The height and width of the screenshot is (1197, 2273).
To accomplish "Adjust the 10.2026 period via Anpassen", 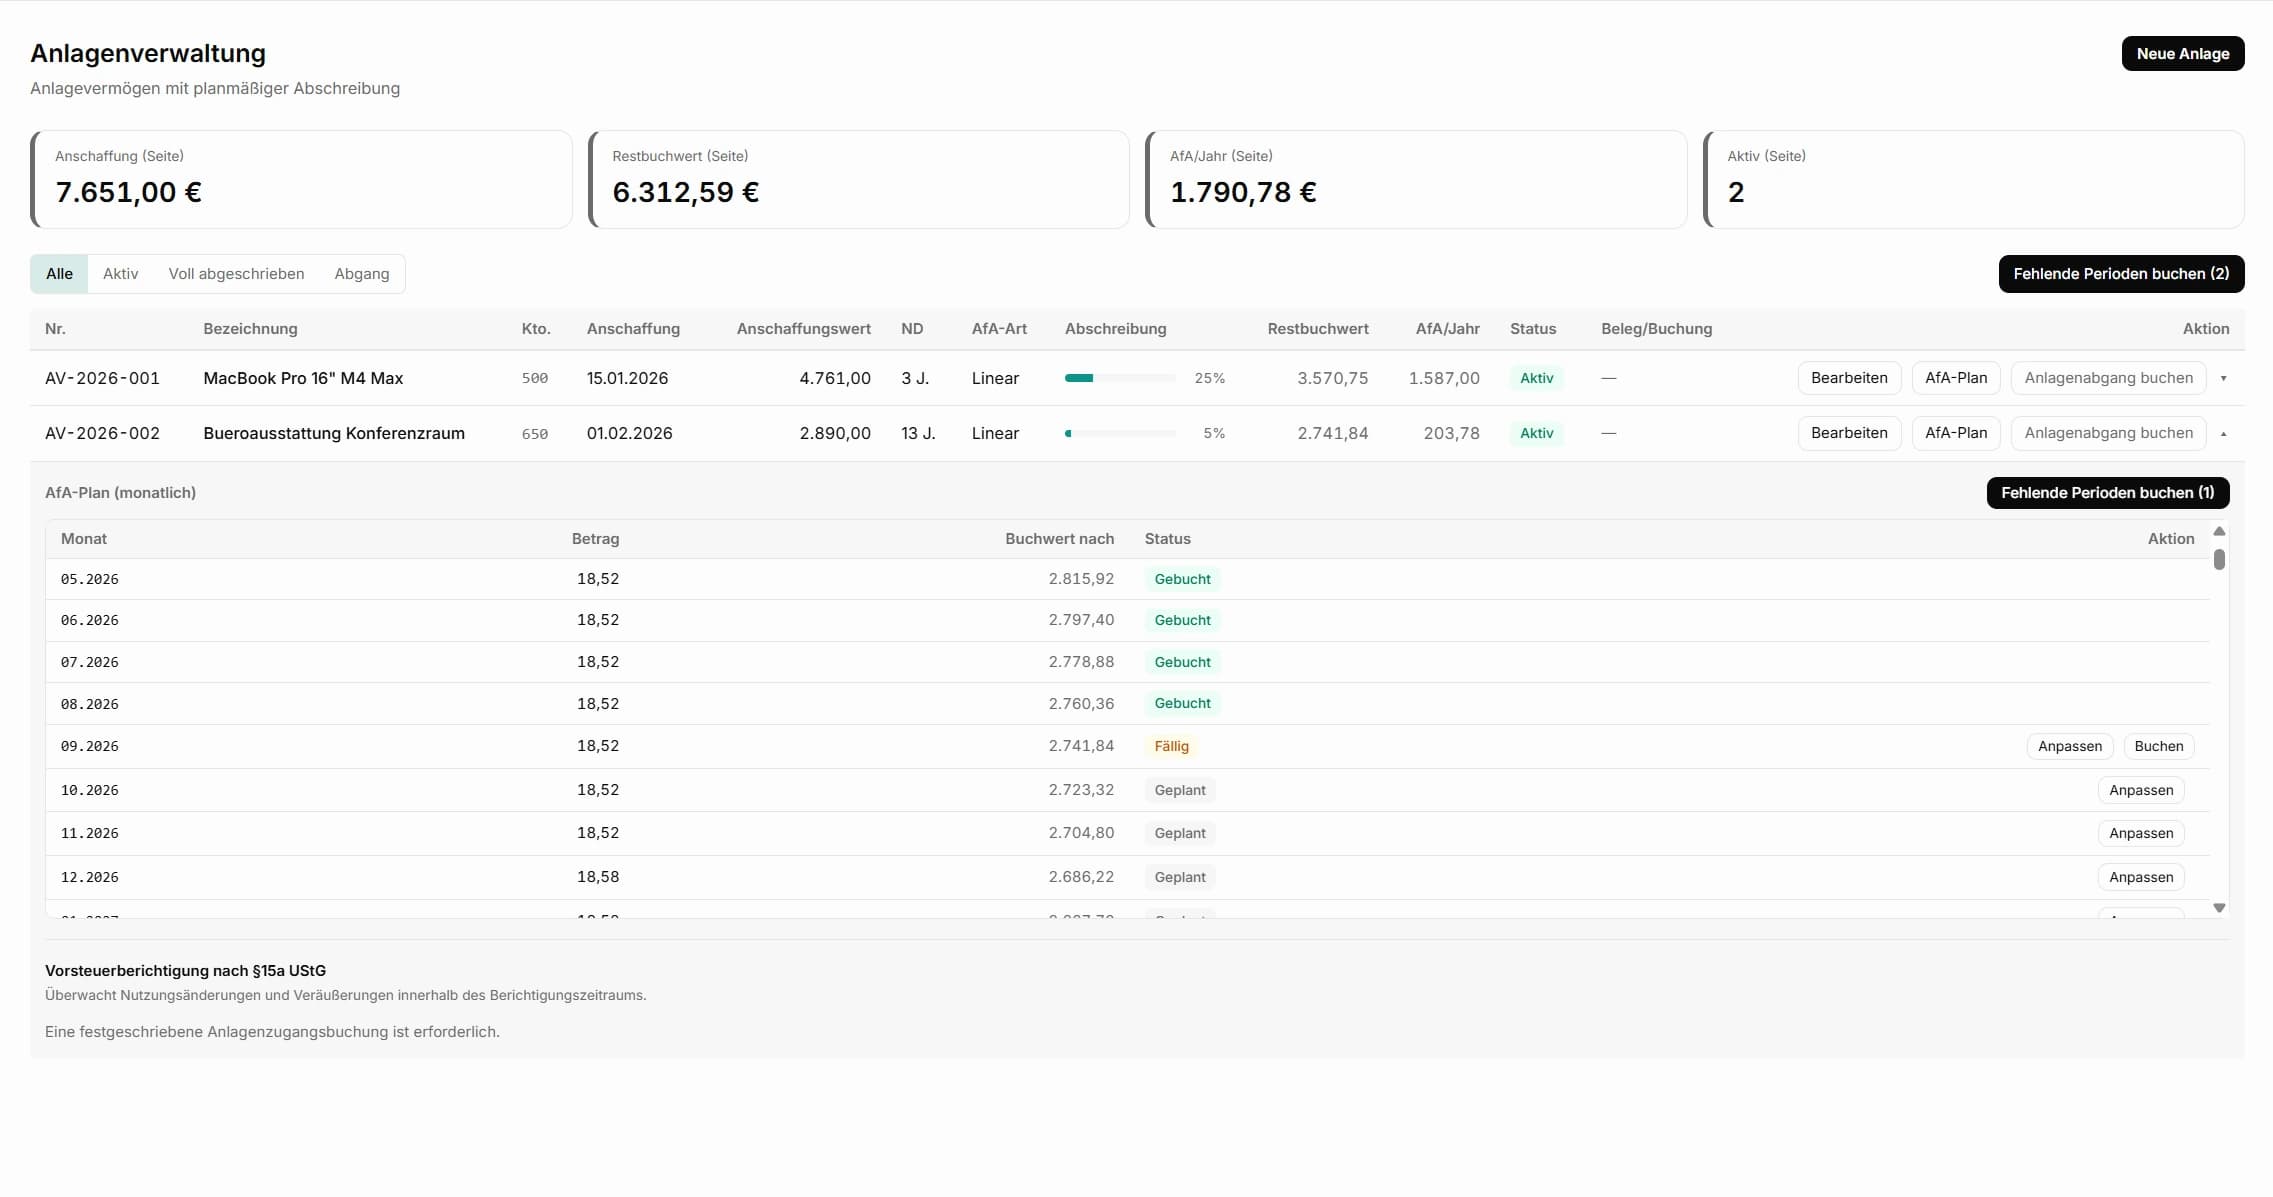I will tap(2141, 790).
